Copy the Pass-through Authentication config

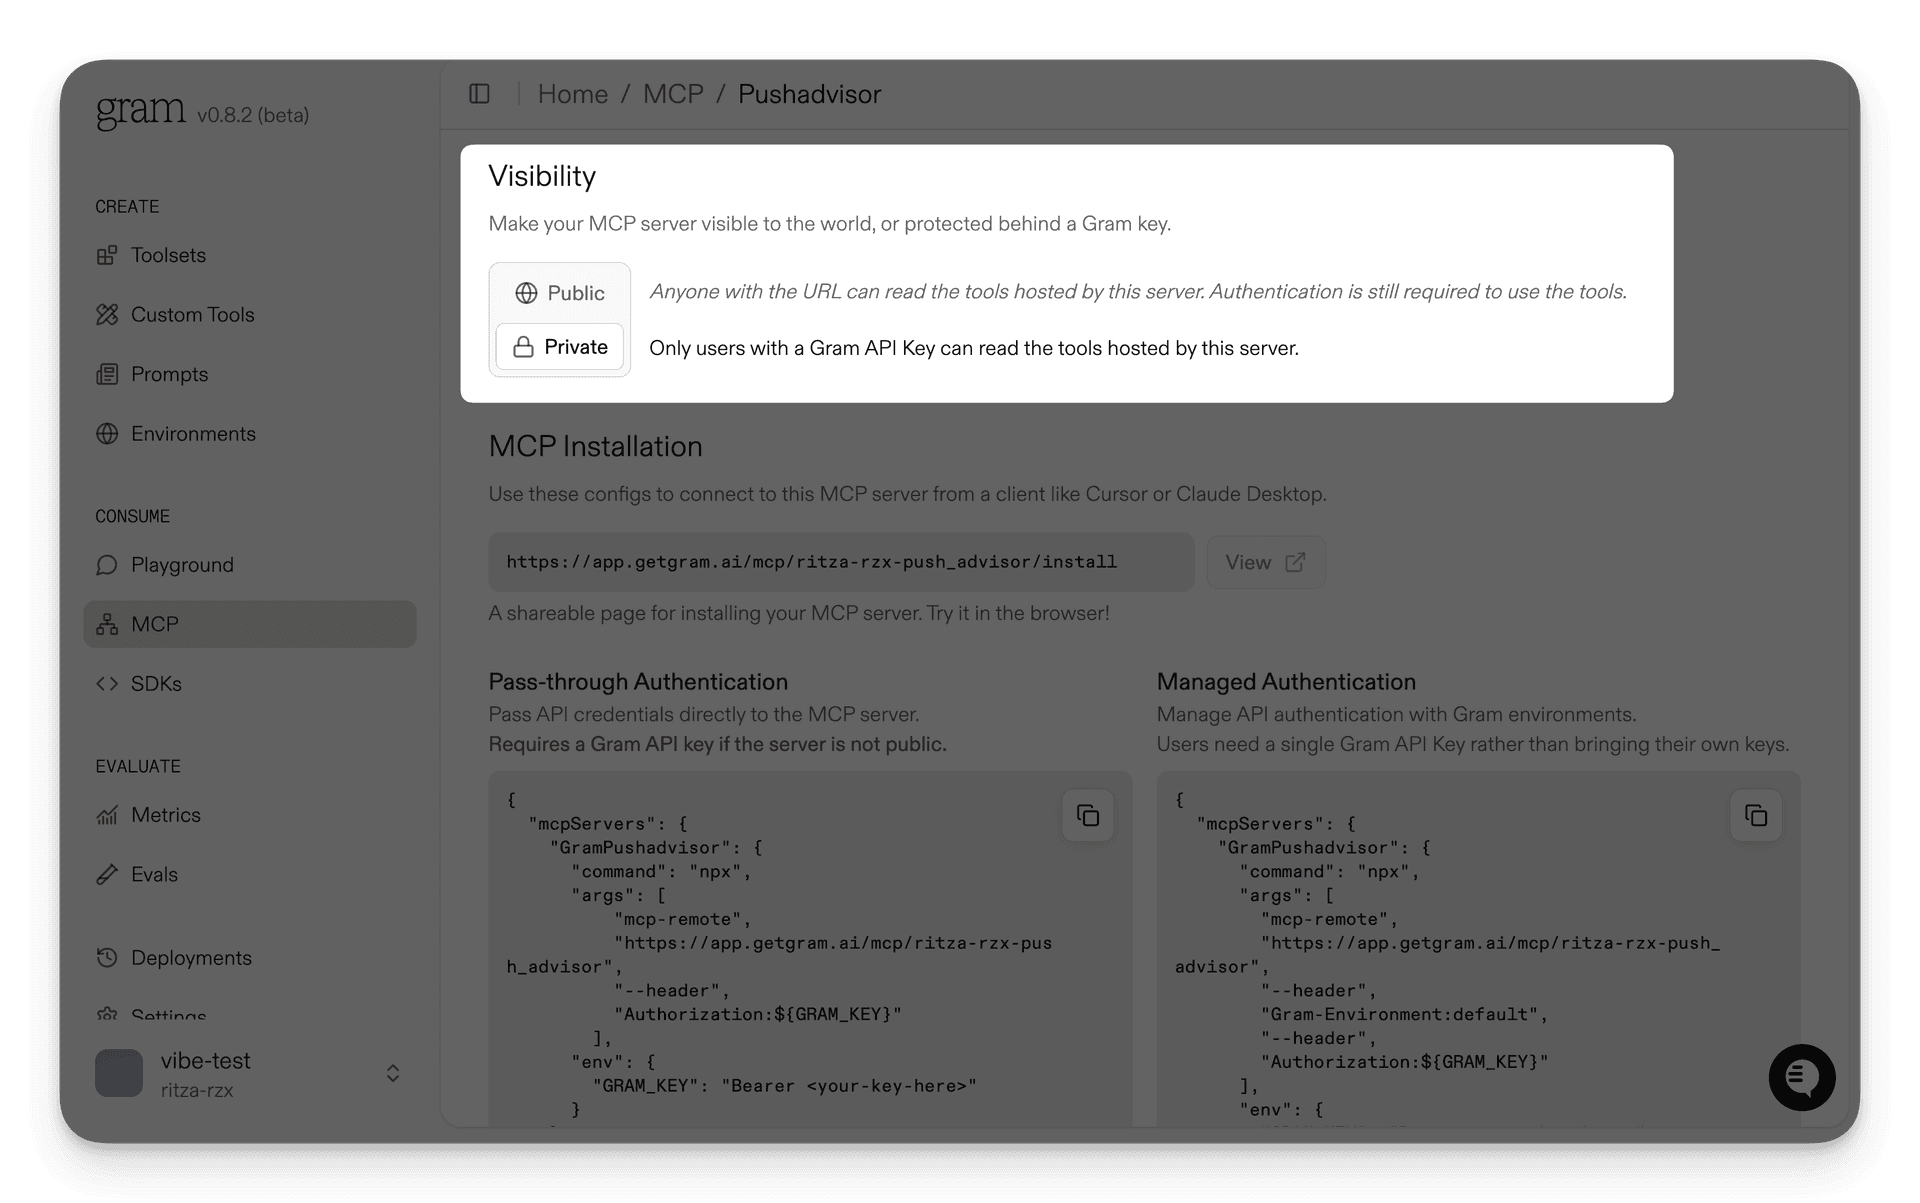pyautogui.click(x=1087, y=815)
